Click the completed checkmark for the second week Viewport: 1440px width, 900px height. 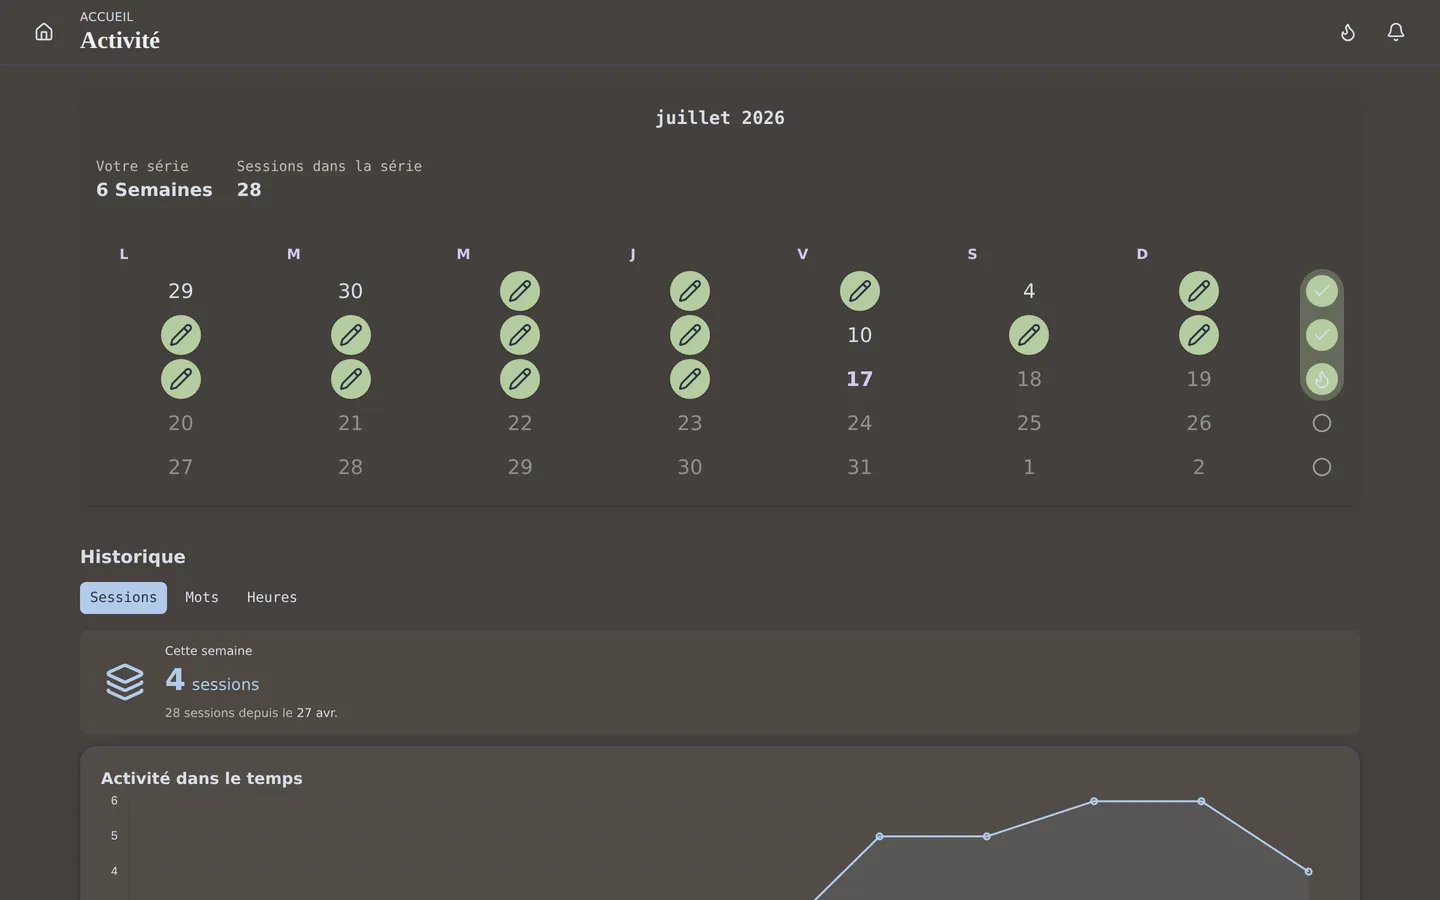pyautogui.click(x=1322, y=335)
